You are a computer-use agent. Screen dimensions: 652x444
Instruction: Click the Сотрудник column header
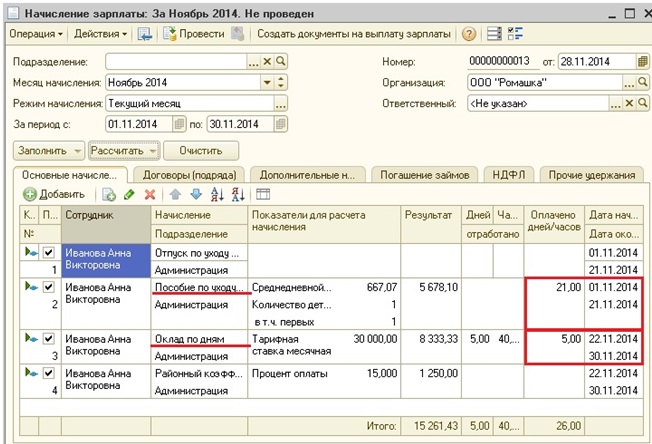tap(106, 224)
